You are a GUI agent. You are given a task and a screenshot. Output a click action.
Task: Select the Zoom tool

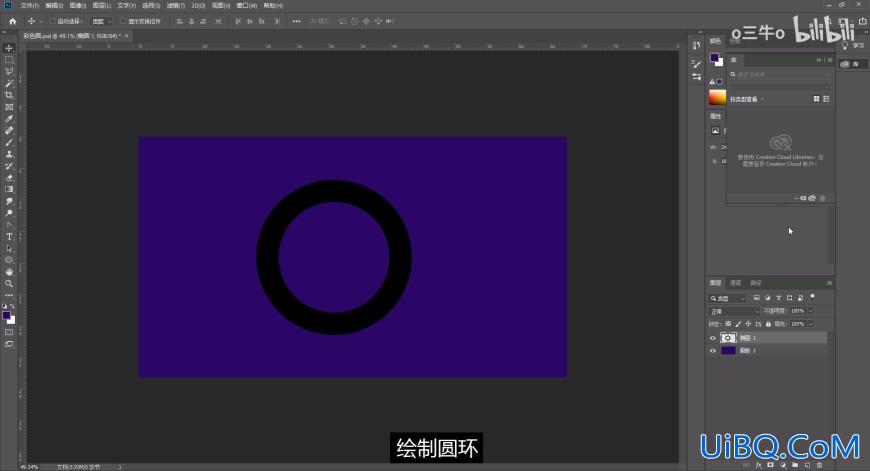[9, 283]
